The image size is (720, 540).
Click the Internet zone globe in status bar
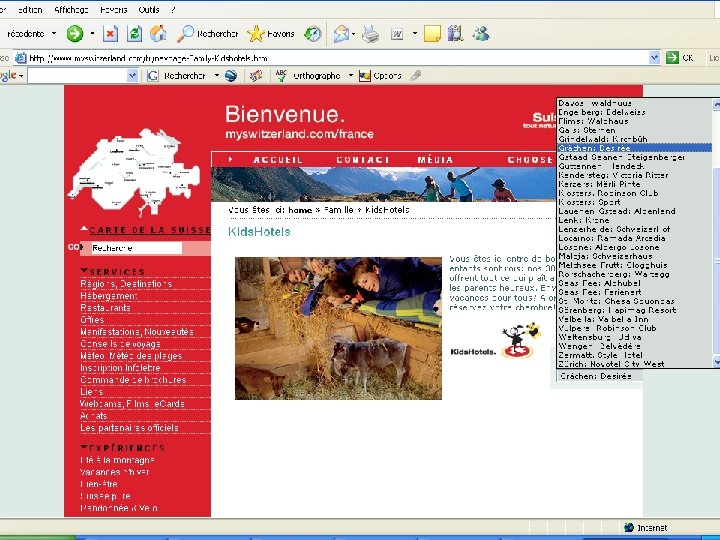pos(629,528)
